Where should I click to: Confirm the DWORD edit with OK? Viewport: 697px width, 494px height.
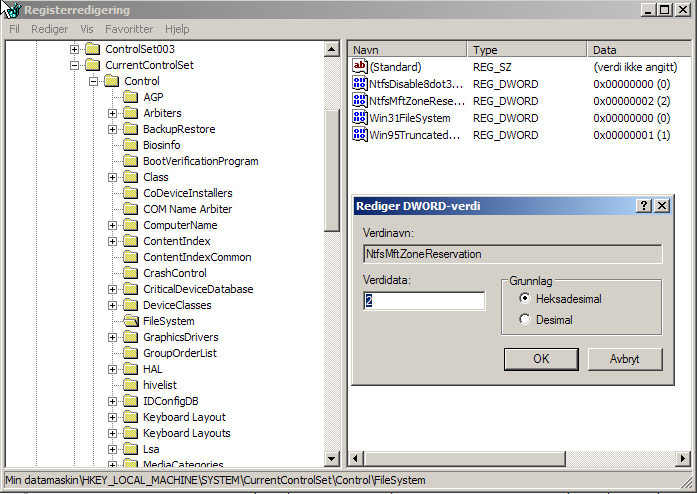pyautogui.click(x=541, y=359)
